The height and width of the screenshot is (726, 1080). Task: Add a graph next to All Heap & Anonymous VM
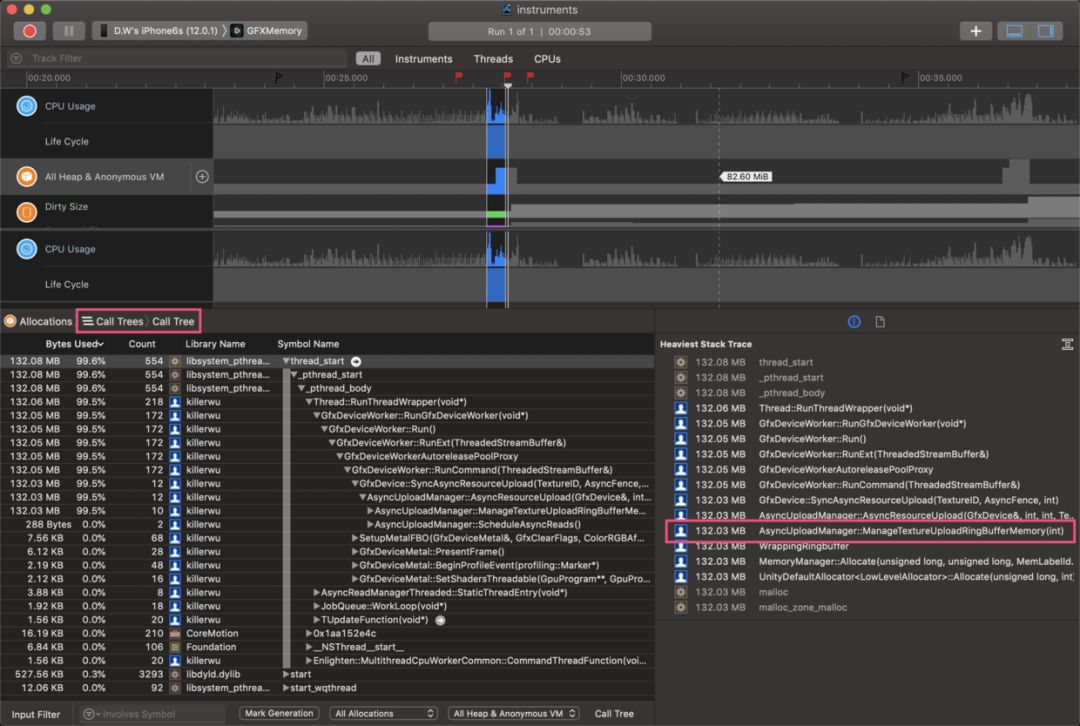(202, 176)
